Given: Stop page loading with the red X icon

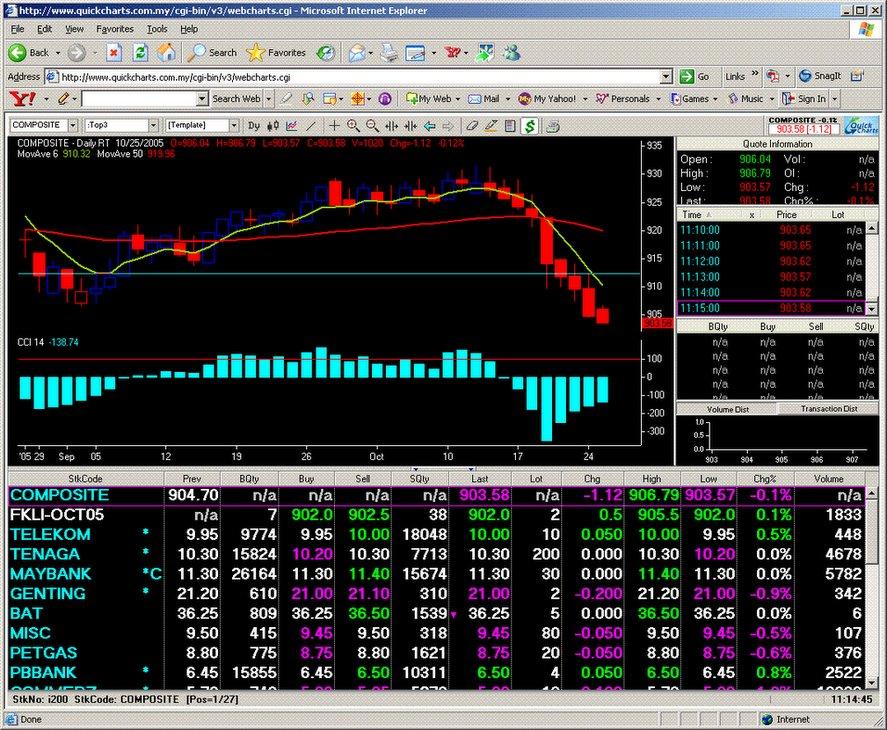Looking at the screenshot, I should pyautogui.click(x=114, y=53).
